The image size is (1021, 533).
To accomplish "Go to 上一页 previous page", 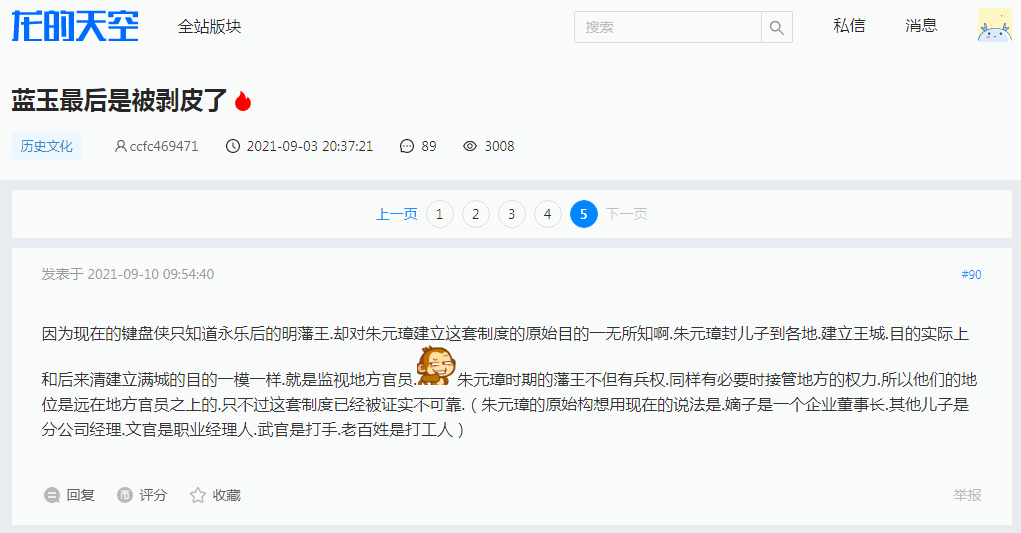I will (397, 214).
